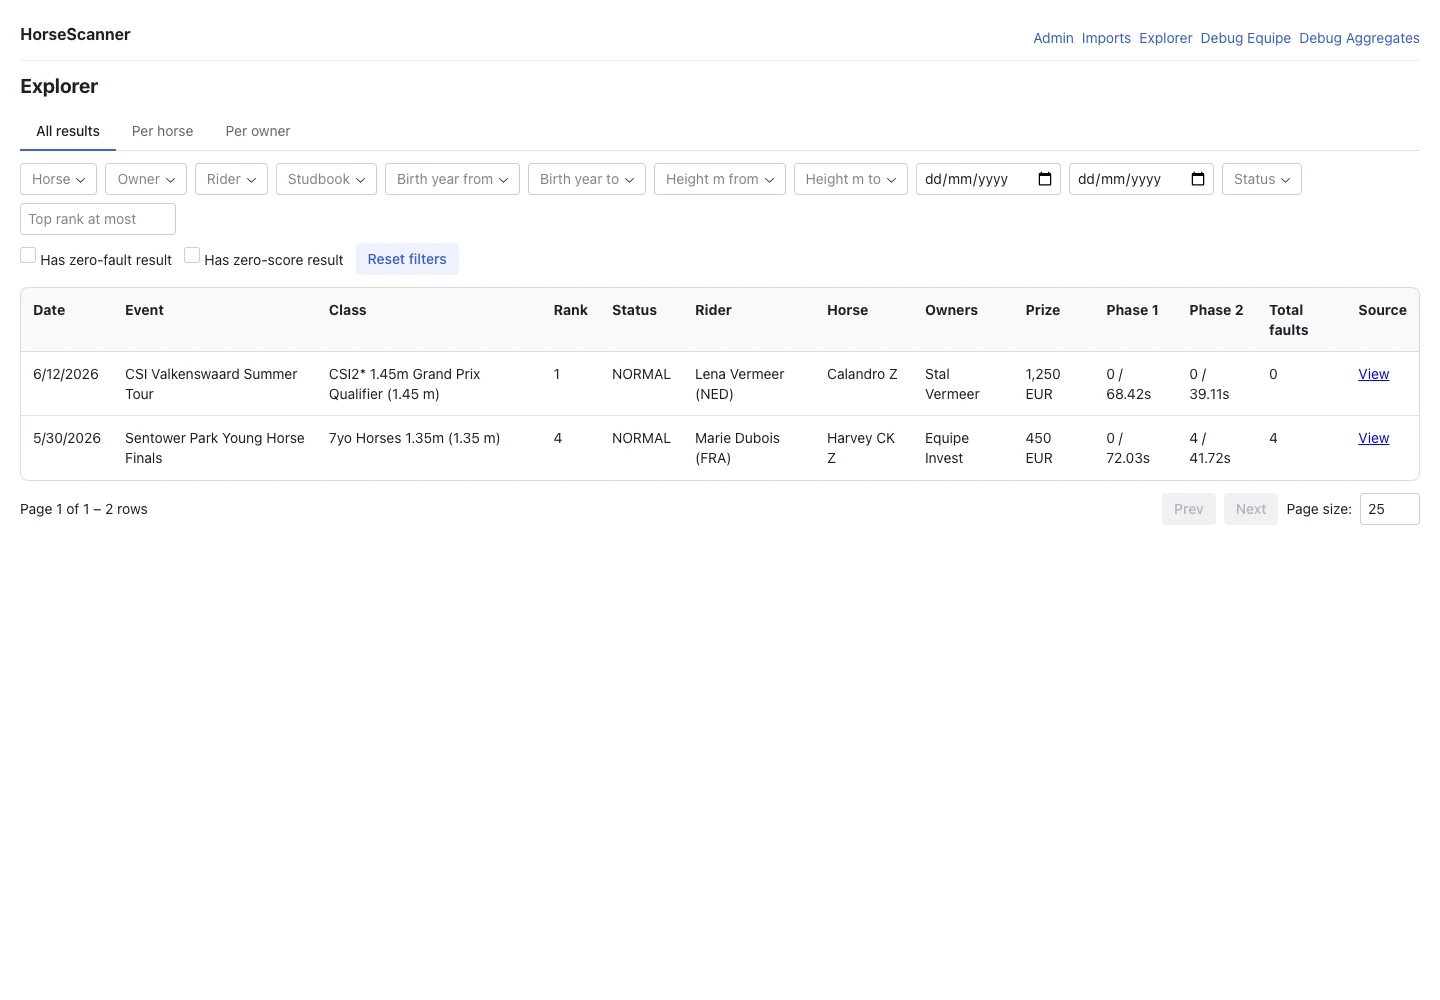Open calendar picker on first date field
The height and width of the screenshot is (1000, 1440).
(x=1045, y=179)
